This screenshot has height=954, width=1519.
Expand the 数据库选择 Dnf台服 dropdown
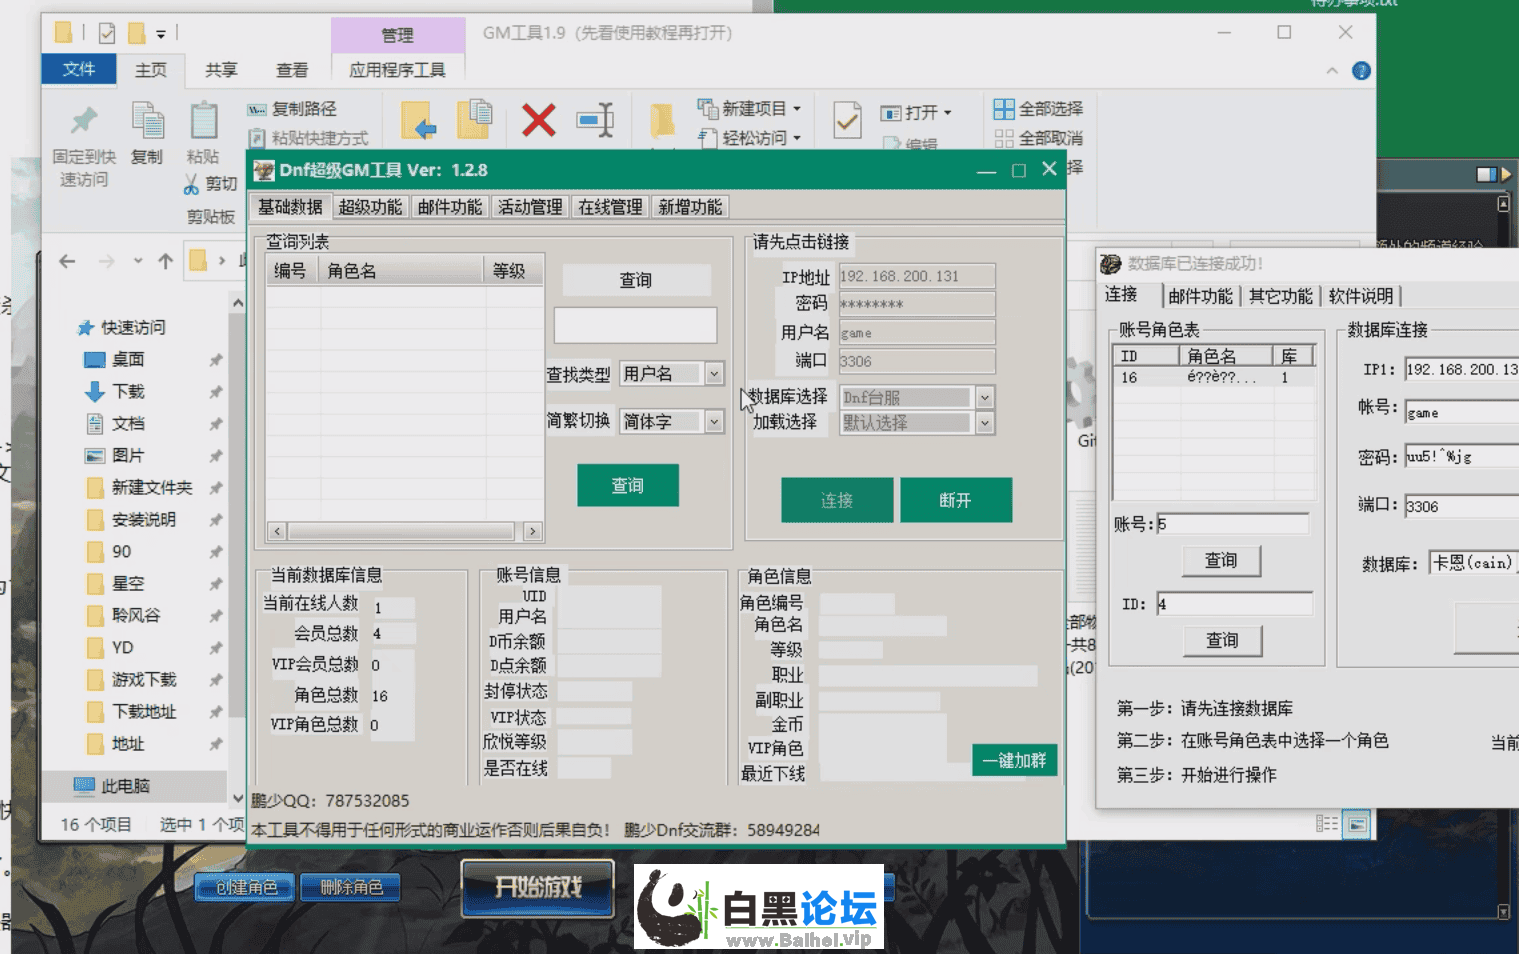click(985, 398)
